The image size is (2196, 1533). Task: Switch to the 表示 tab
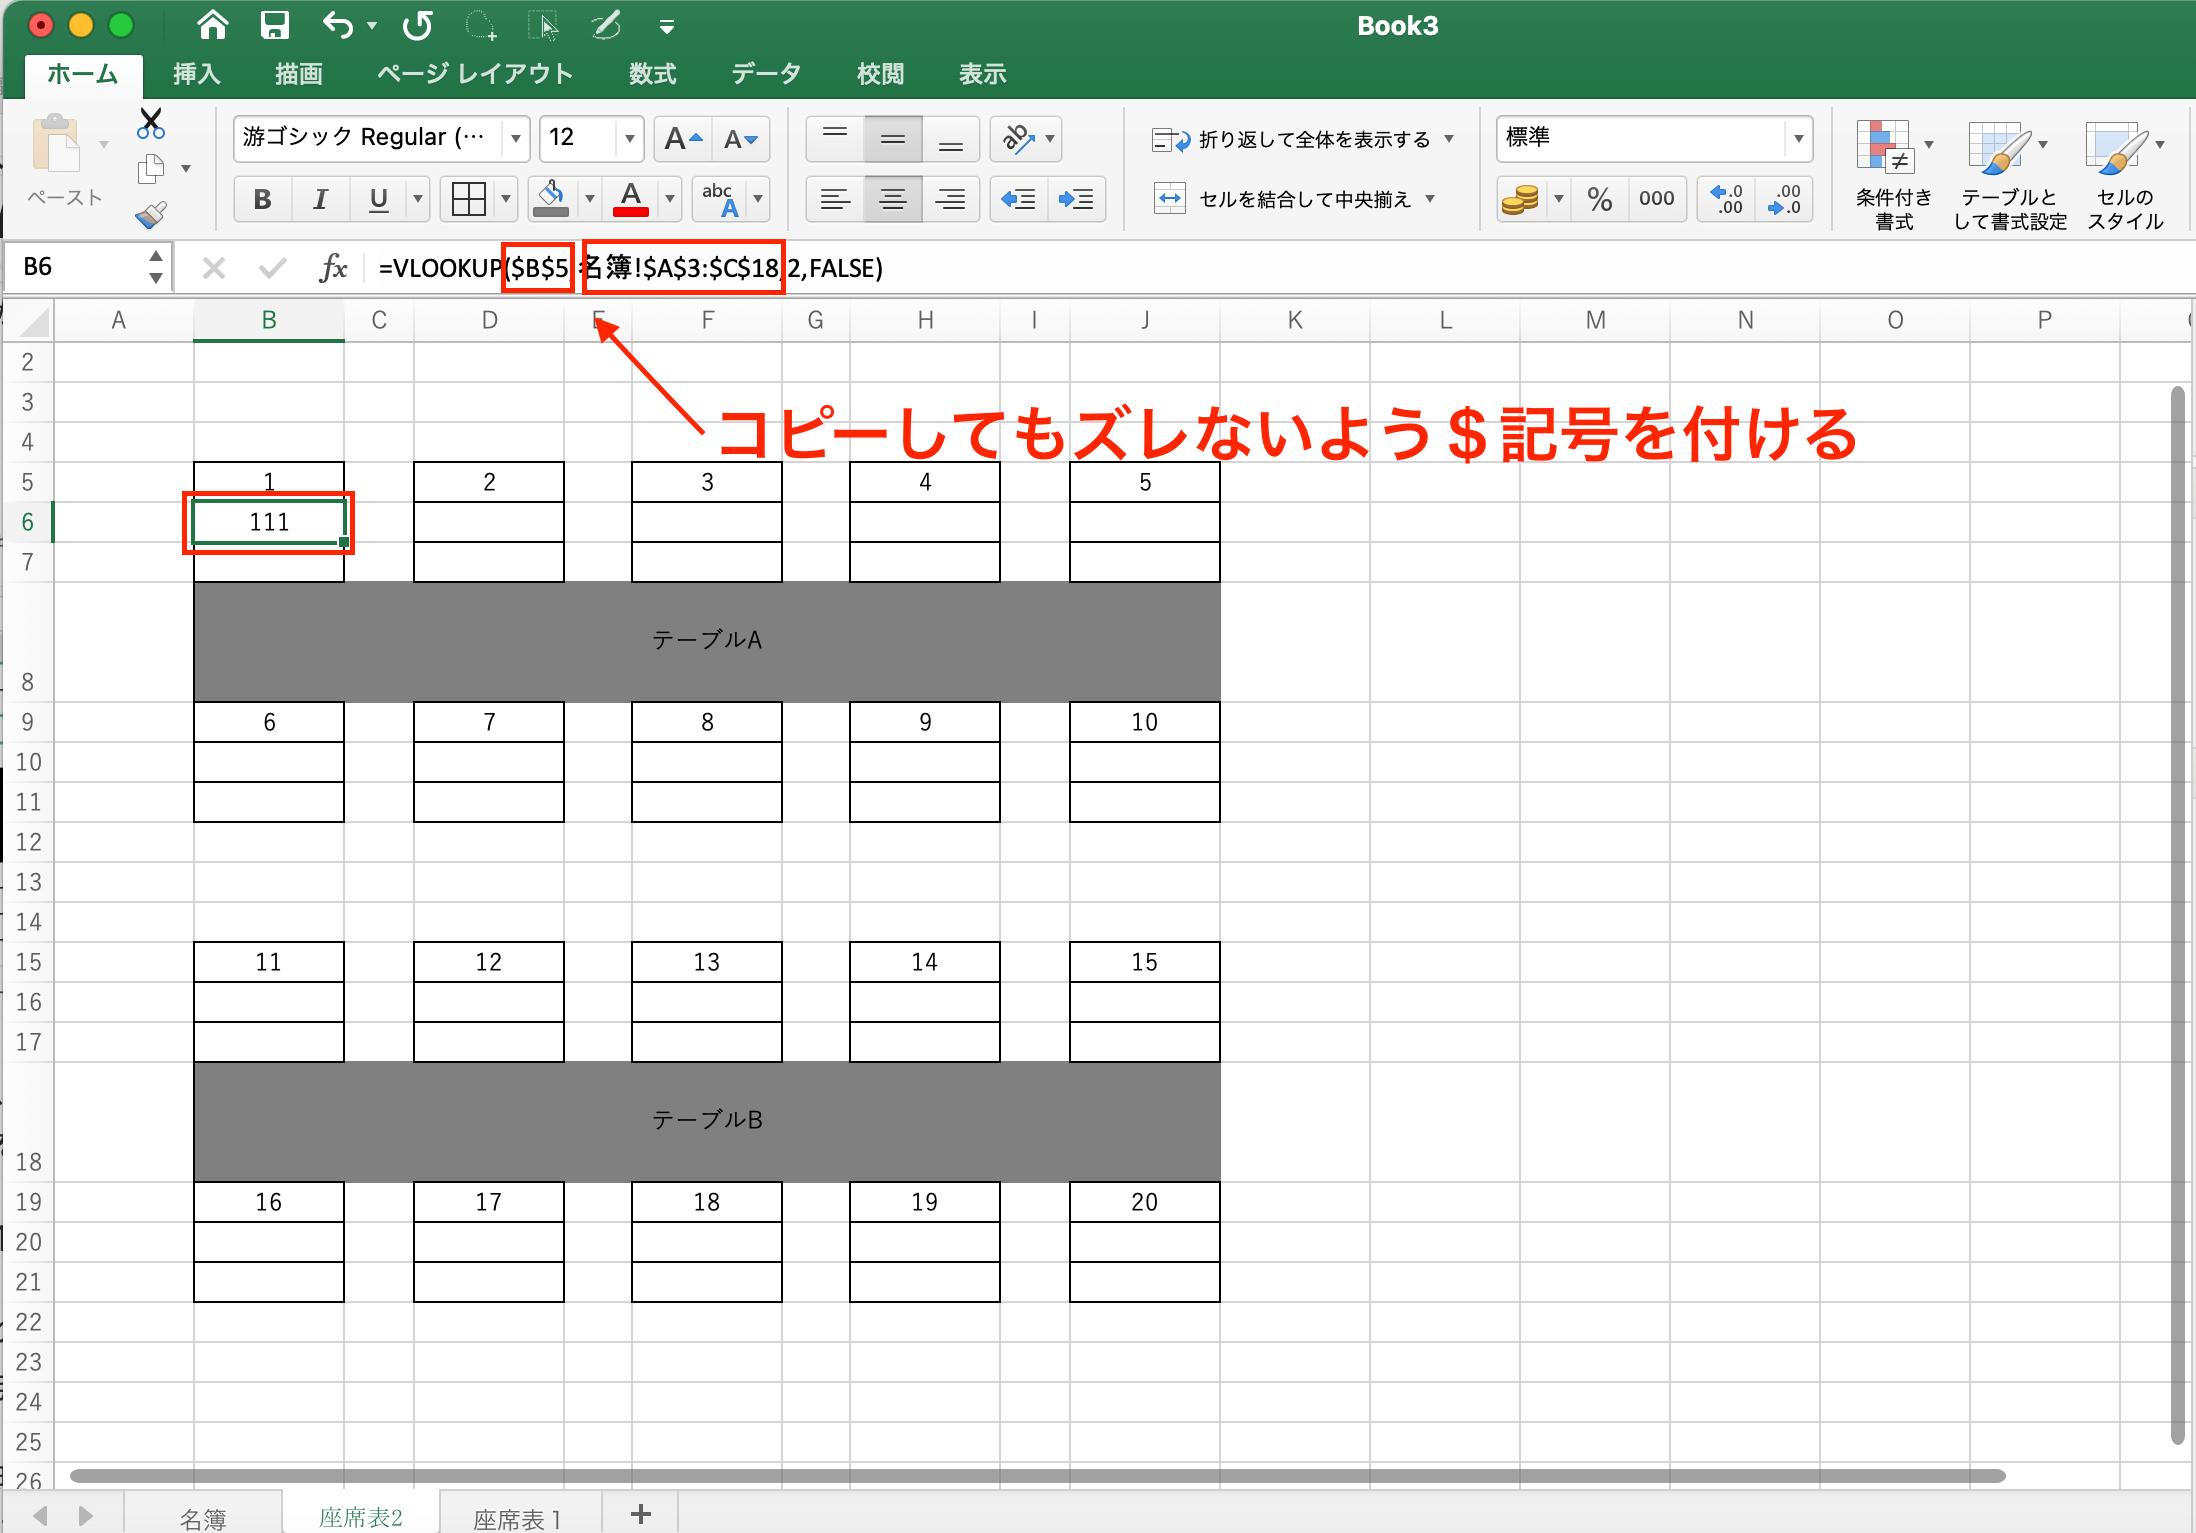tap(982, 74)
